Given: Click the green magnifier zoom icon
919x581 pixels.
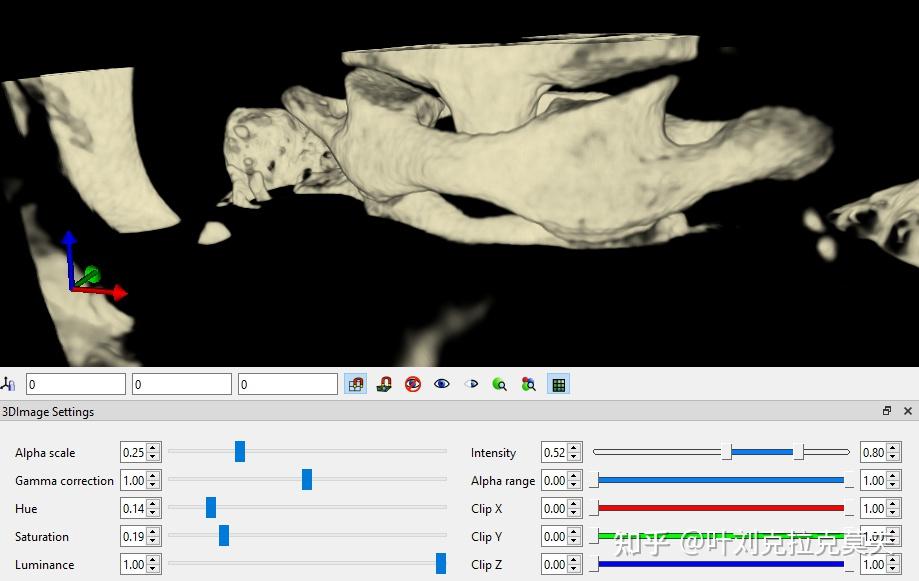Looking at the screenshot, I should click(500, 384).
